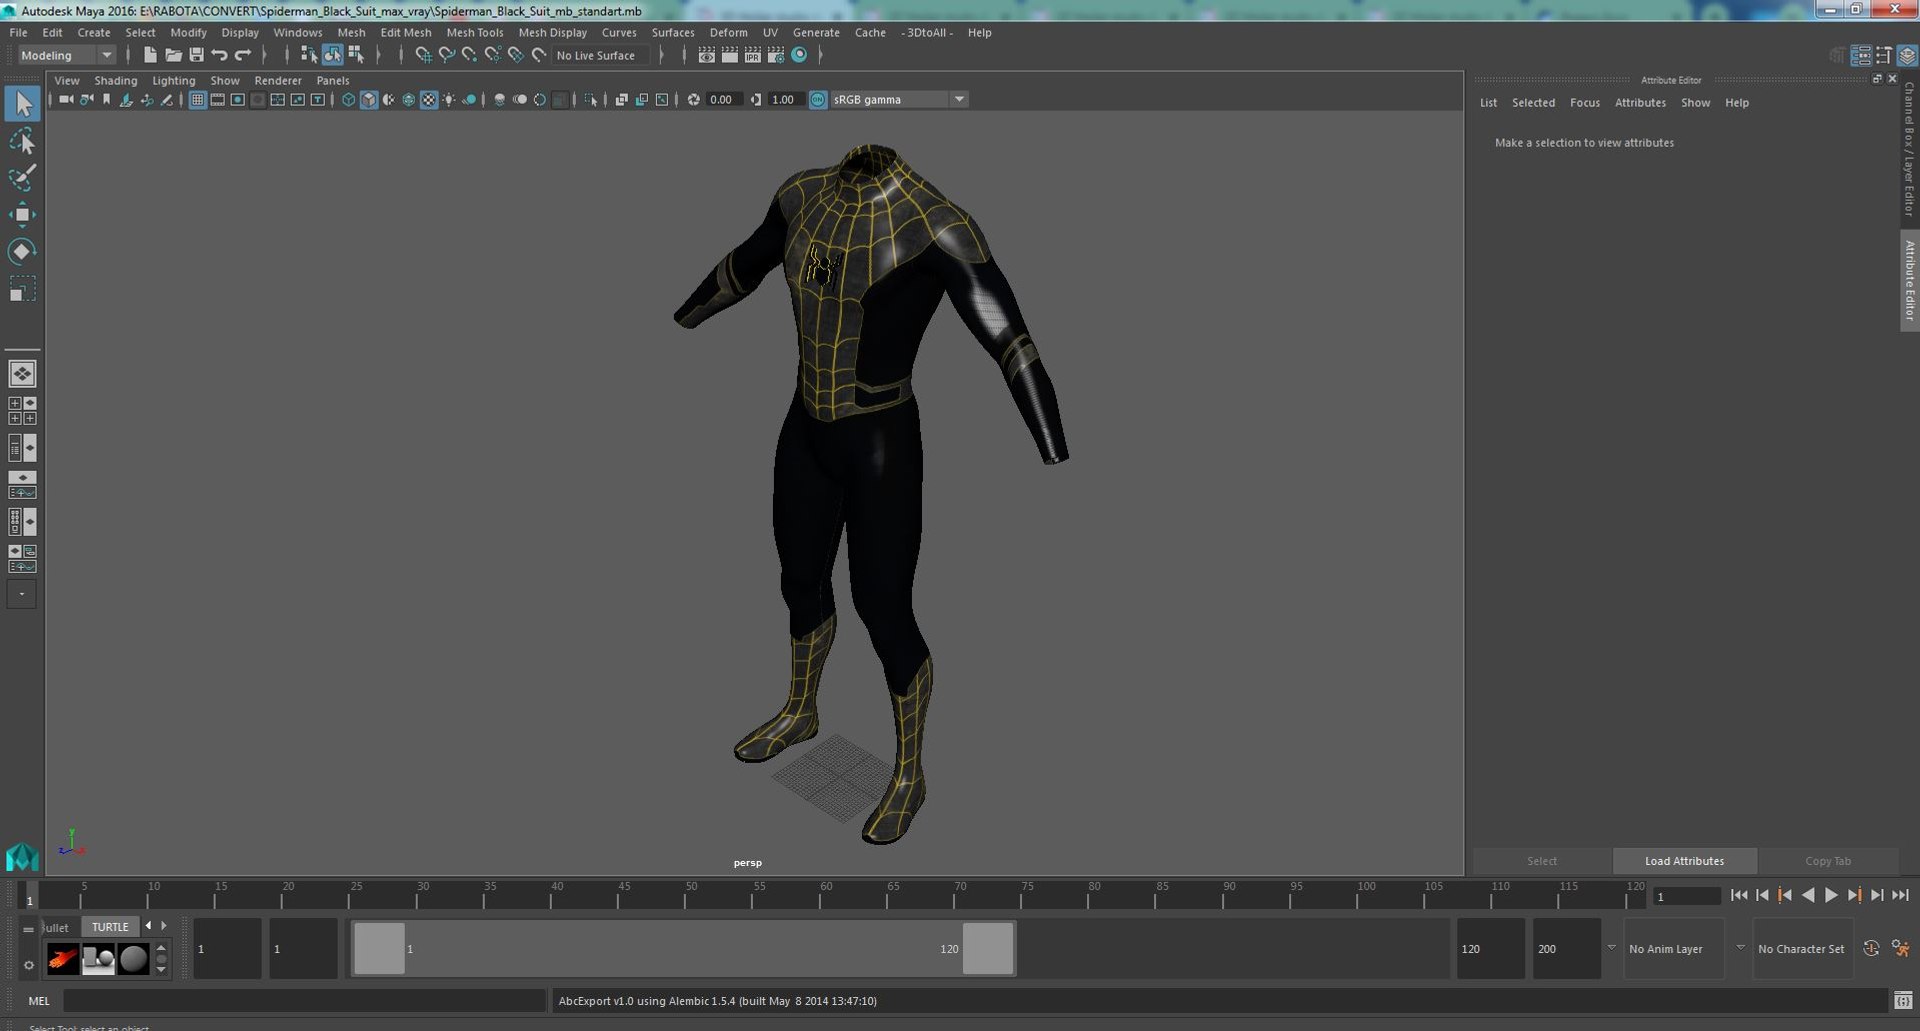Open Render Settings clapperboard-gear icon

[x=776, y=55]
